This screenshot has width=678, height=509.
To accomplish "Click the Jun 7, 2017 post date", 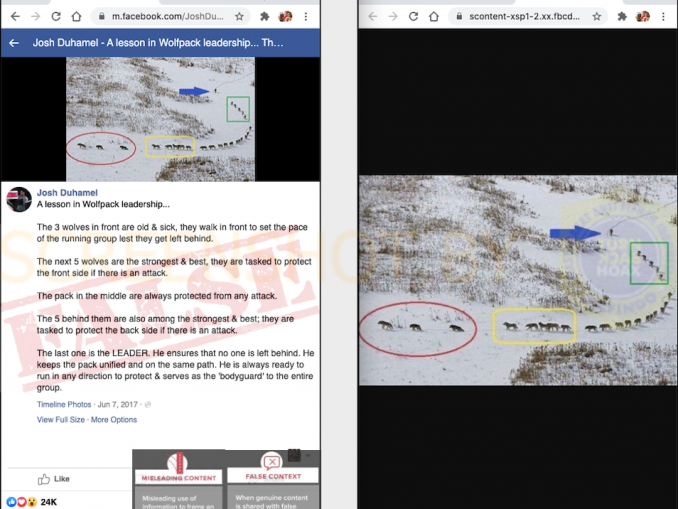I will [x=118, y=404].
